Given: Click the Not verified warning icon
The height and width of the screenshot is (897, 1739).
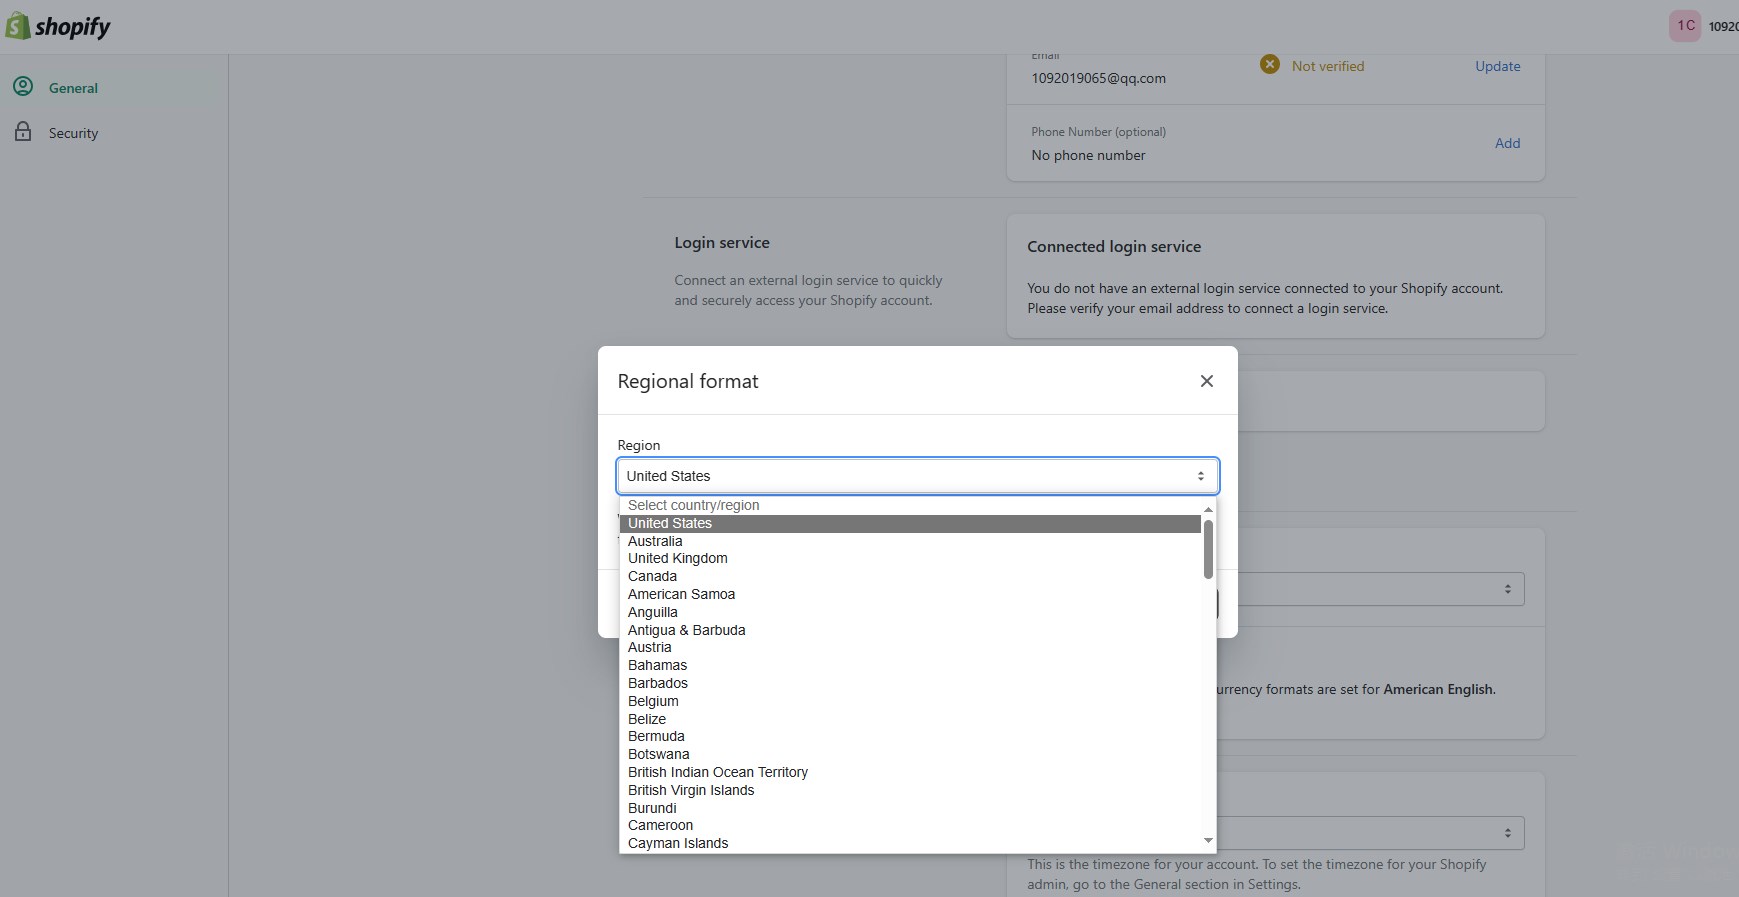Looking at the screenshot, I should [x=1270, y=64].
